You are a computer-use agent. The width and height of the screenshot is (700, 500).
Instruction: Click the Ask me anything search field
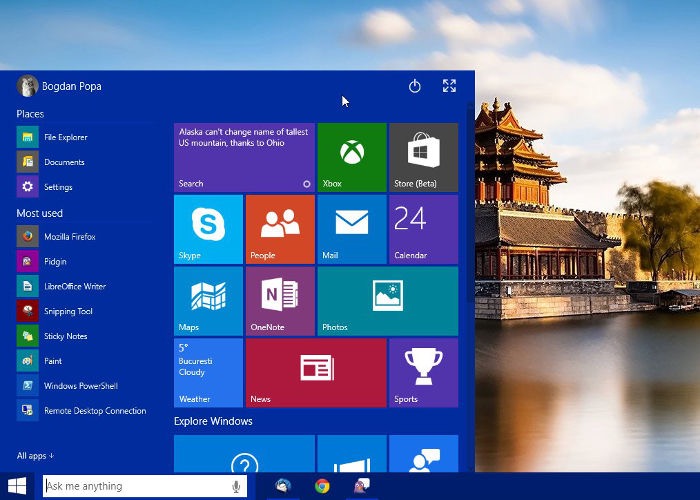click(x=135, y=486)
